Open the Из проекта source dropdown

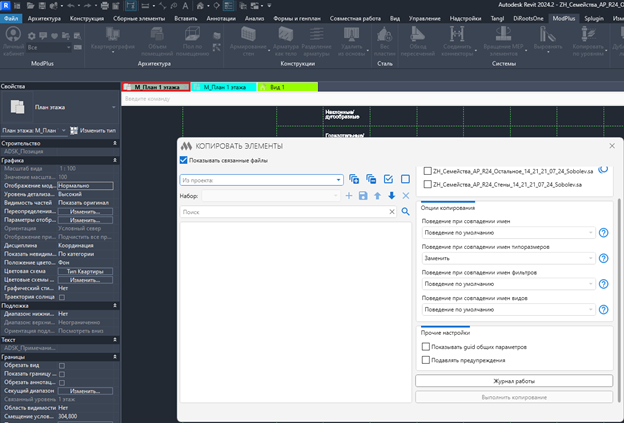pos(261,180)
